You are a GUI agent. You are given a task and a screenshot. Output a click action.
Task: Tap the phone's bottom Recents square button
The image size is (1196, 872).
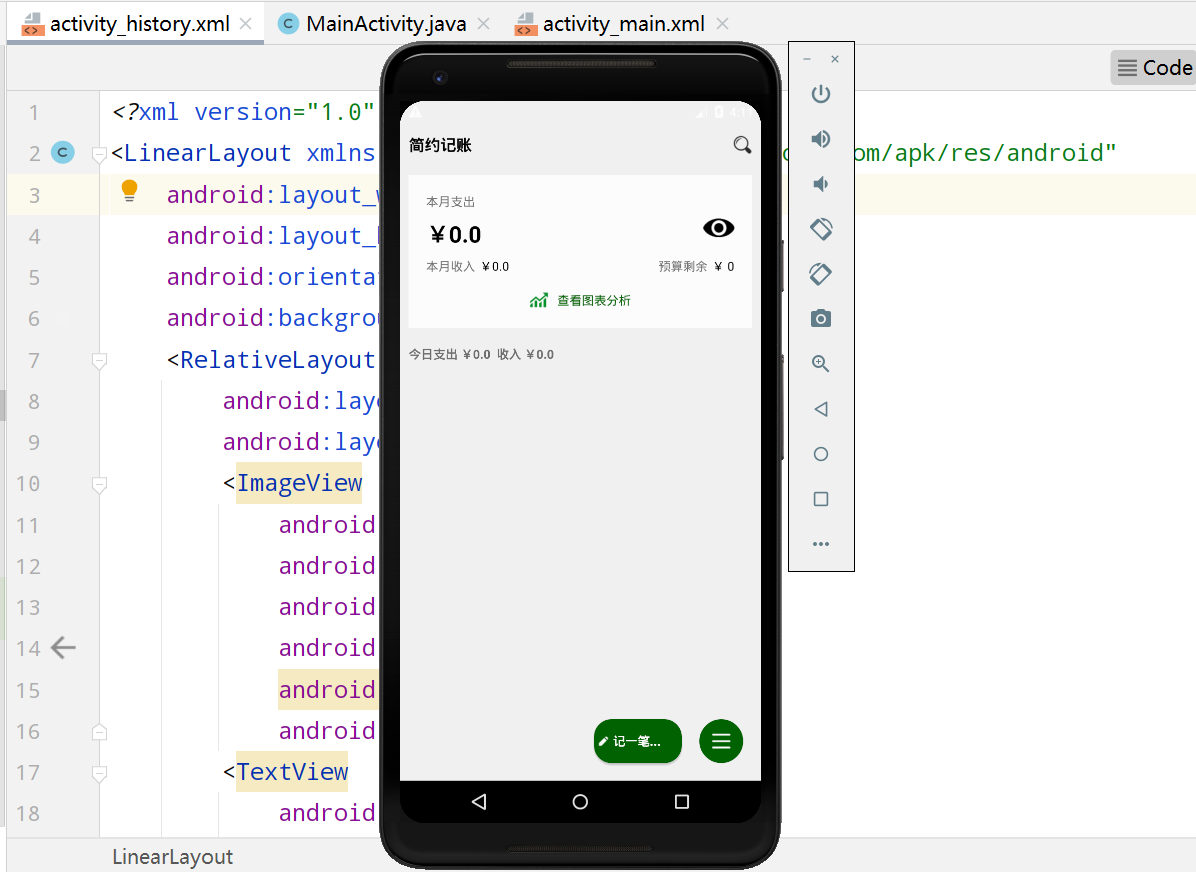(682, 802)
